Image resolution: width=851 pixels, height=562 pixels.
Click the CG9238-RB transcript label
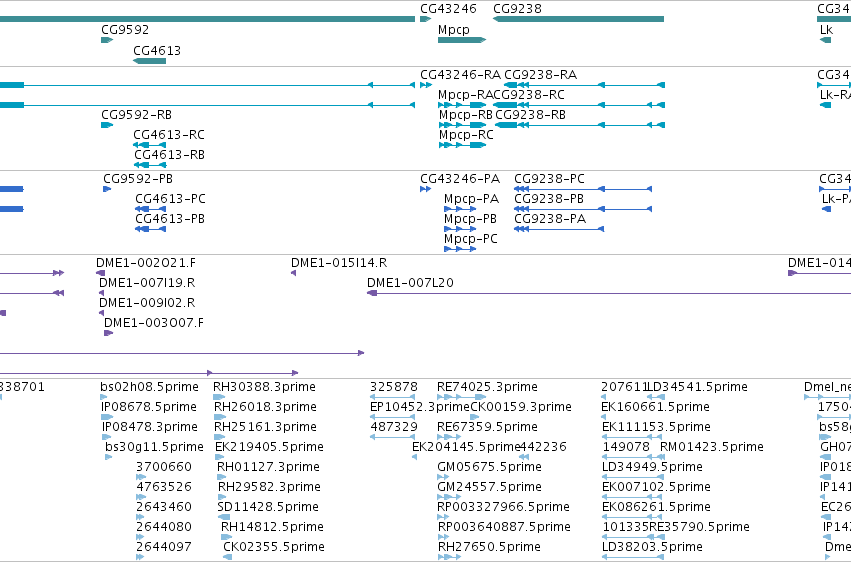point(530,115)
